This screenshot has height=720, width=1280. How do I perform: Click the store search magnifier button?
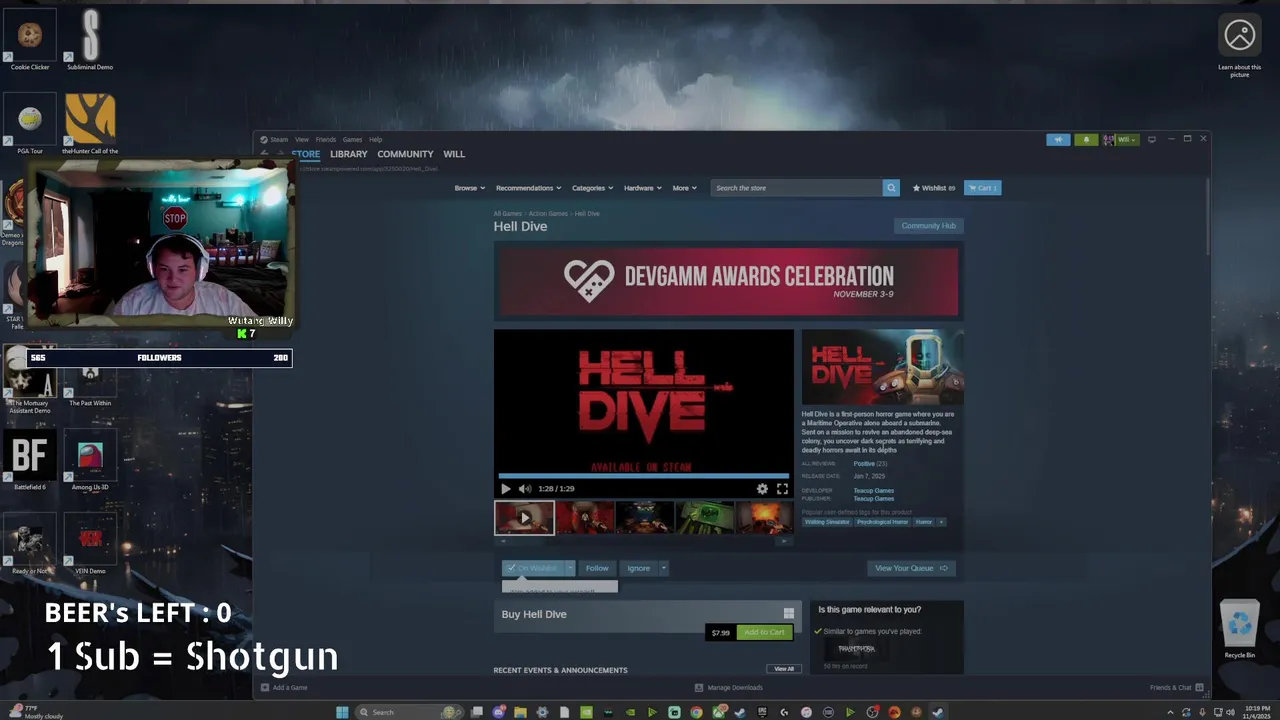[x=891, y=188]
